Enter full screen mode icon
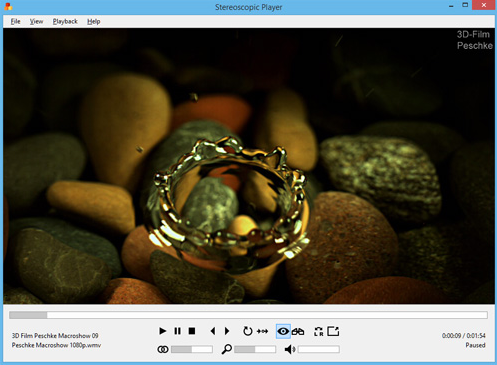The image size is (497, 365). (333, 331)
